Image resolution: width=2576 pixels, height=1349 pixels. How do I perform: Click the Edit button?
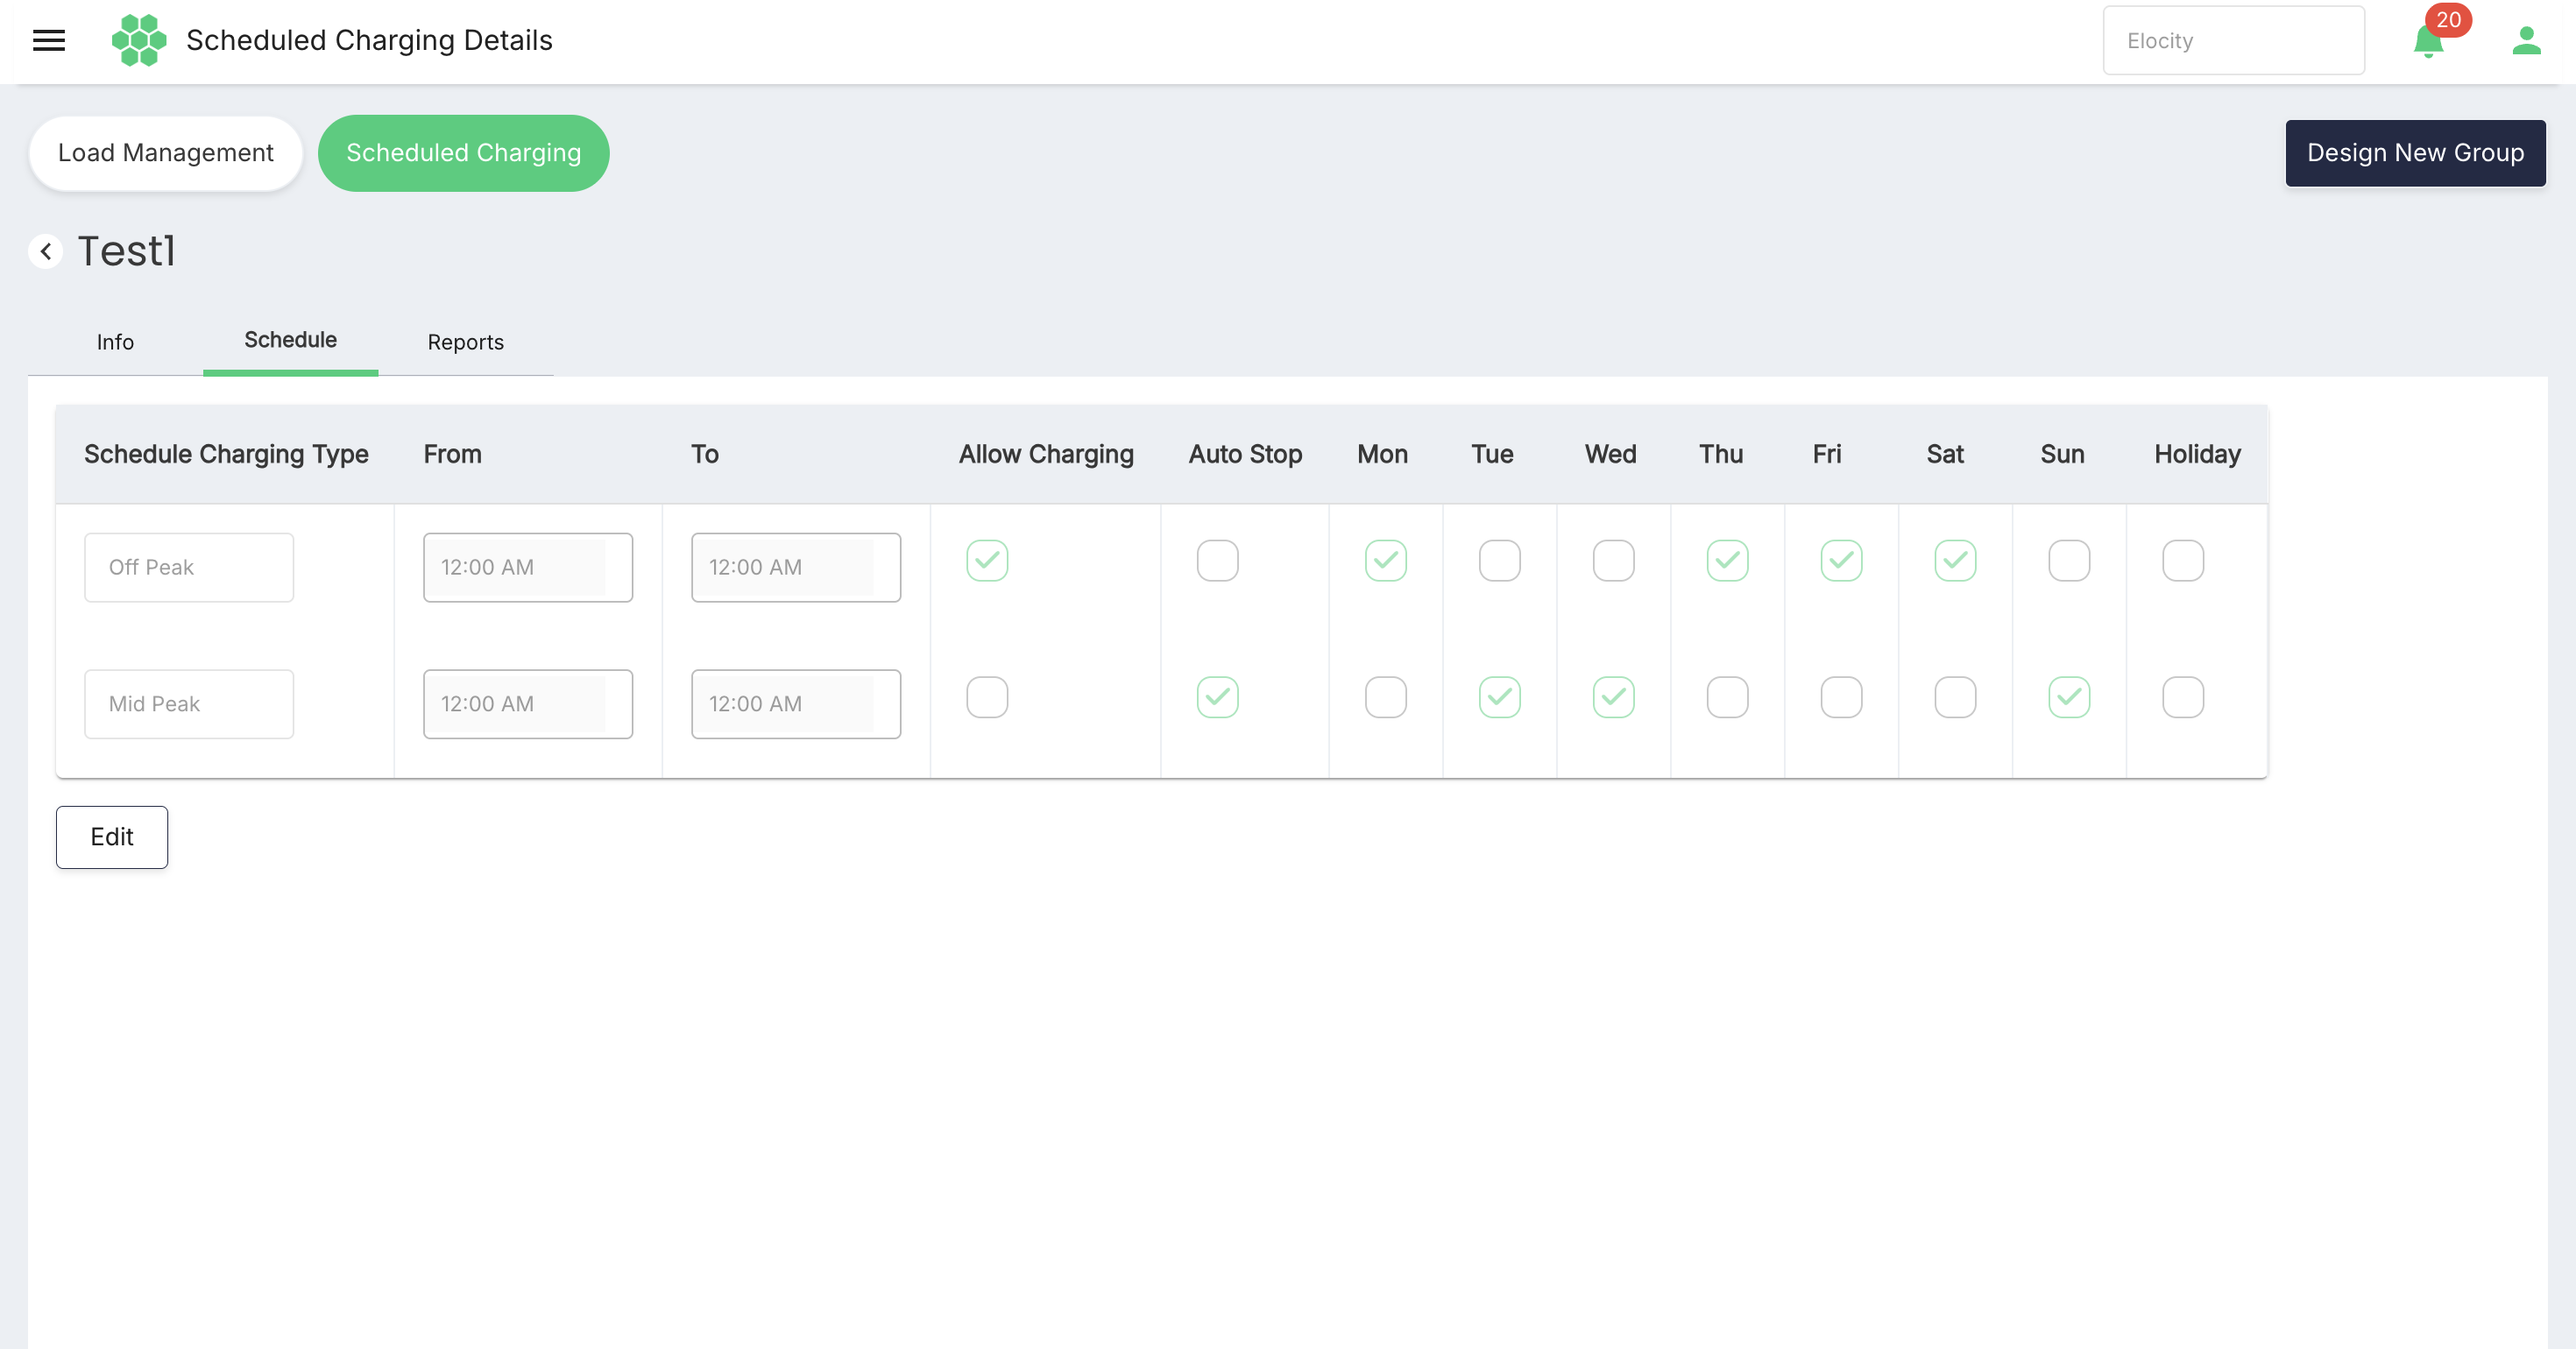[112, 837]
